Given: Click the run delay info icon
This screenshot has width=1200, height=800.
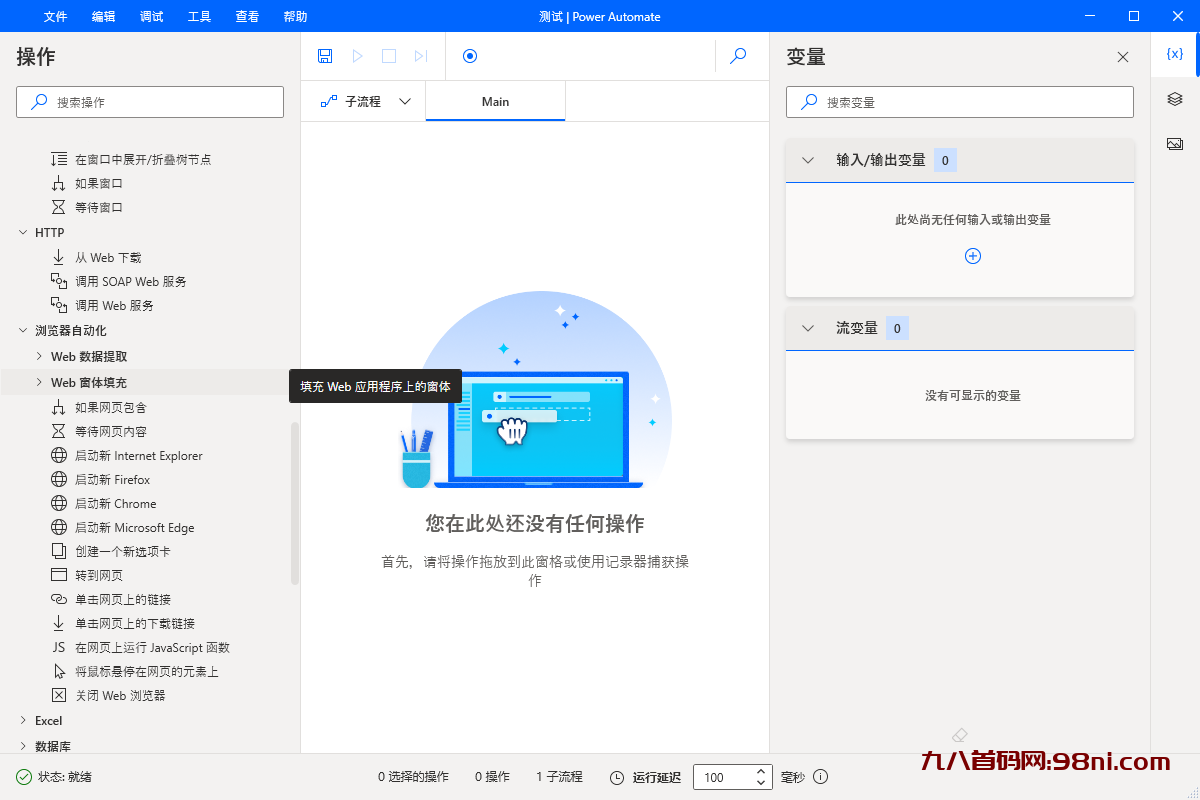Looking at the screenshot, I should point(821,777).
